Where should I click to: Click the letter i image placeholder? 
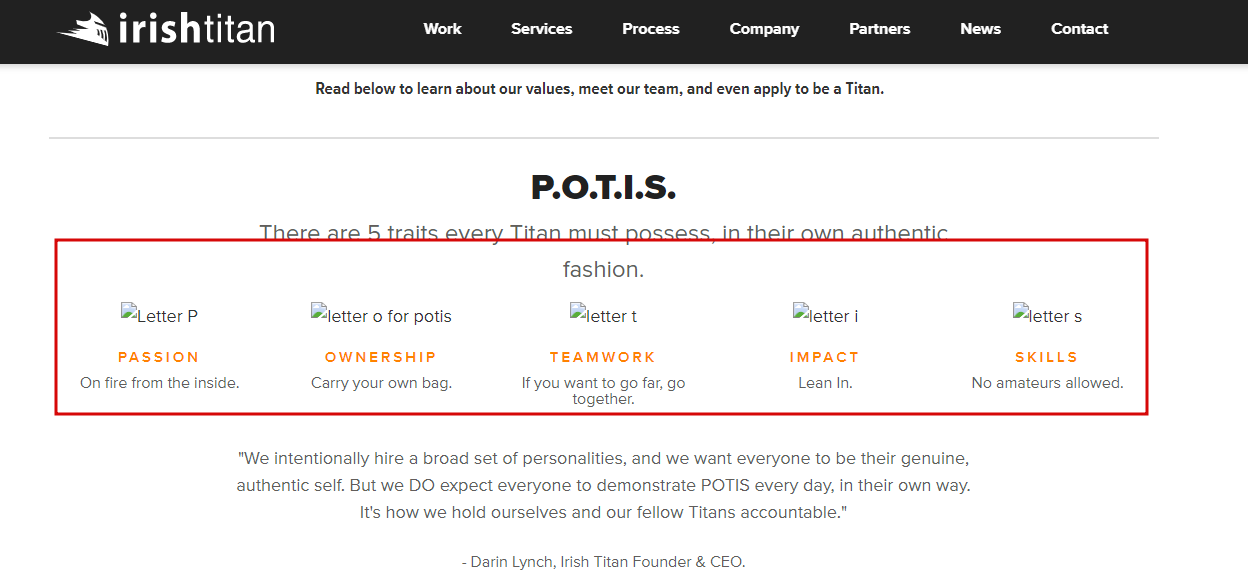825,315
